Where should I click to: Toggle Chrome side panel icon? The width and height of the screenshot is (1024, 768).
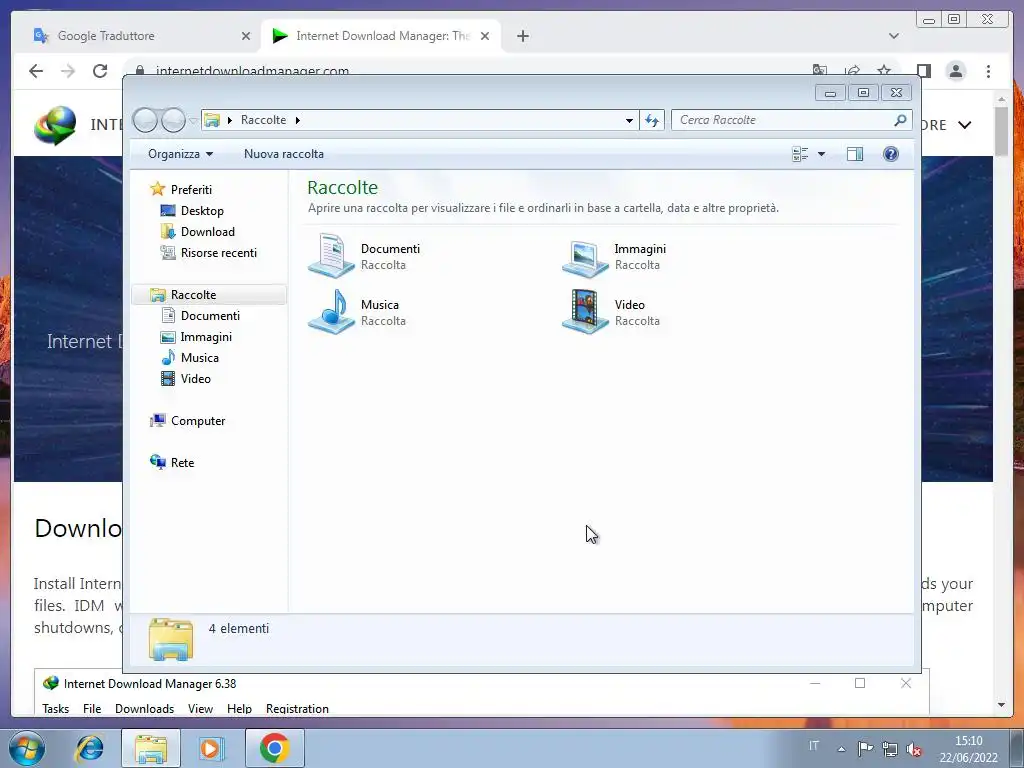pyautogui.click(x=923, y=71)
